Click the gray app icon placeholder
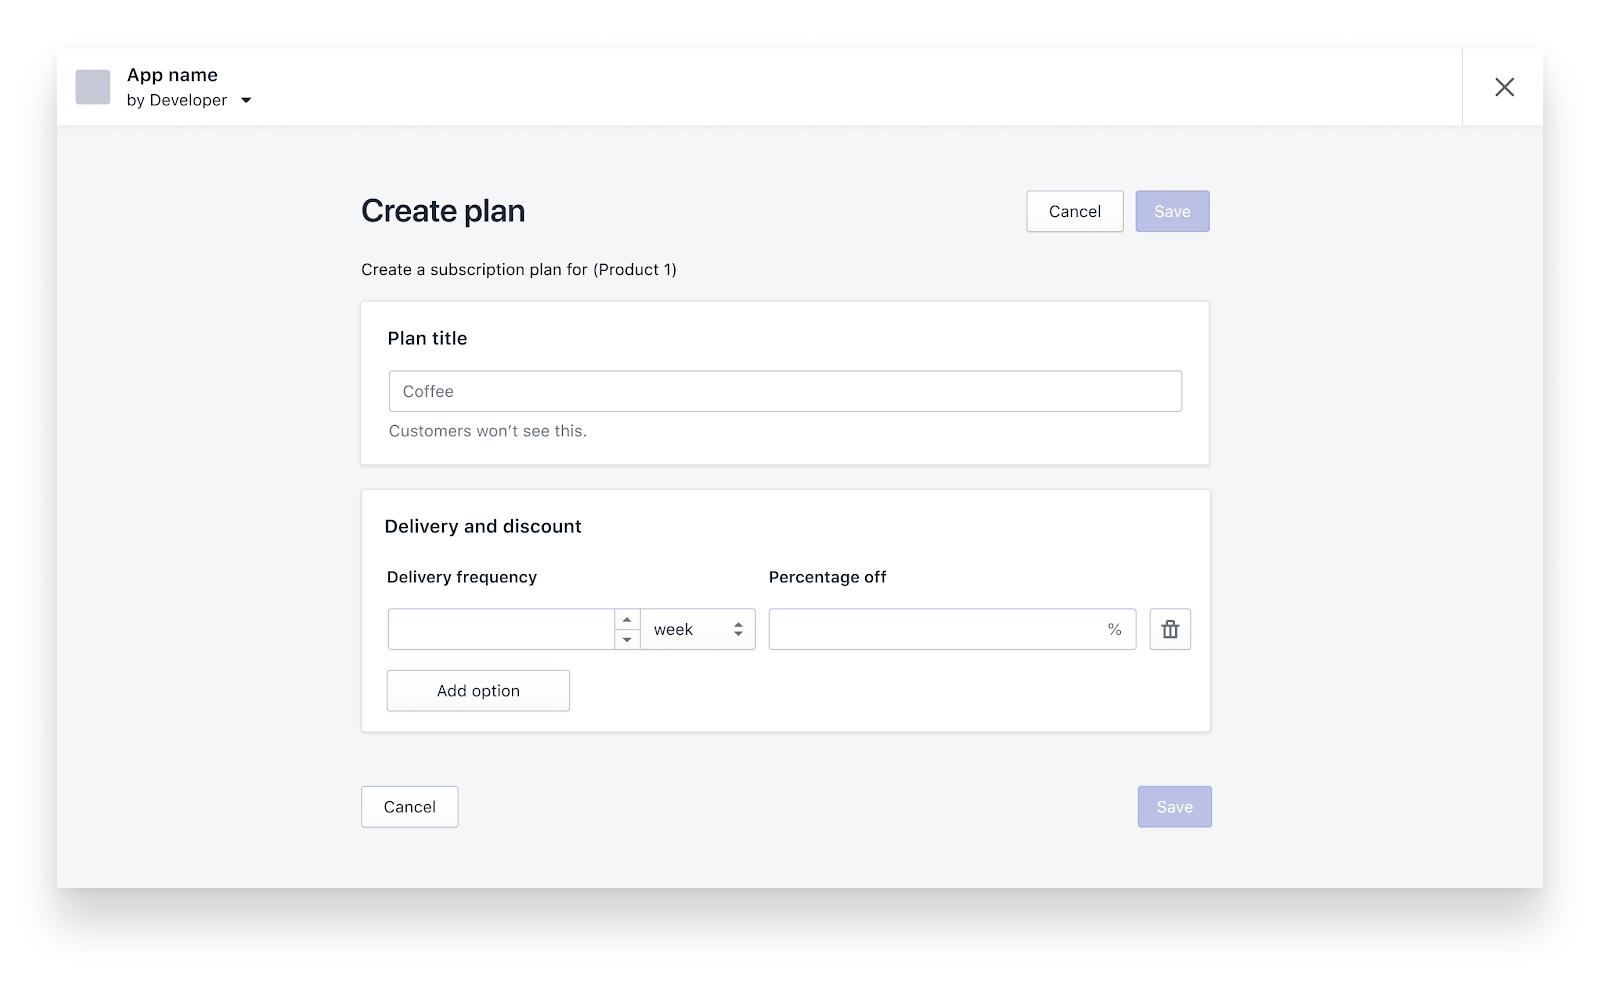 [93, 87]
